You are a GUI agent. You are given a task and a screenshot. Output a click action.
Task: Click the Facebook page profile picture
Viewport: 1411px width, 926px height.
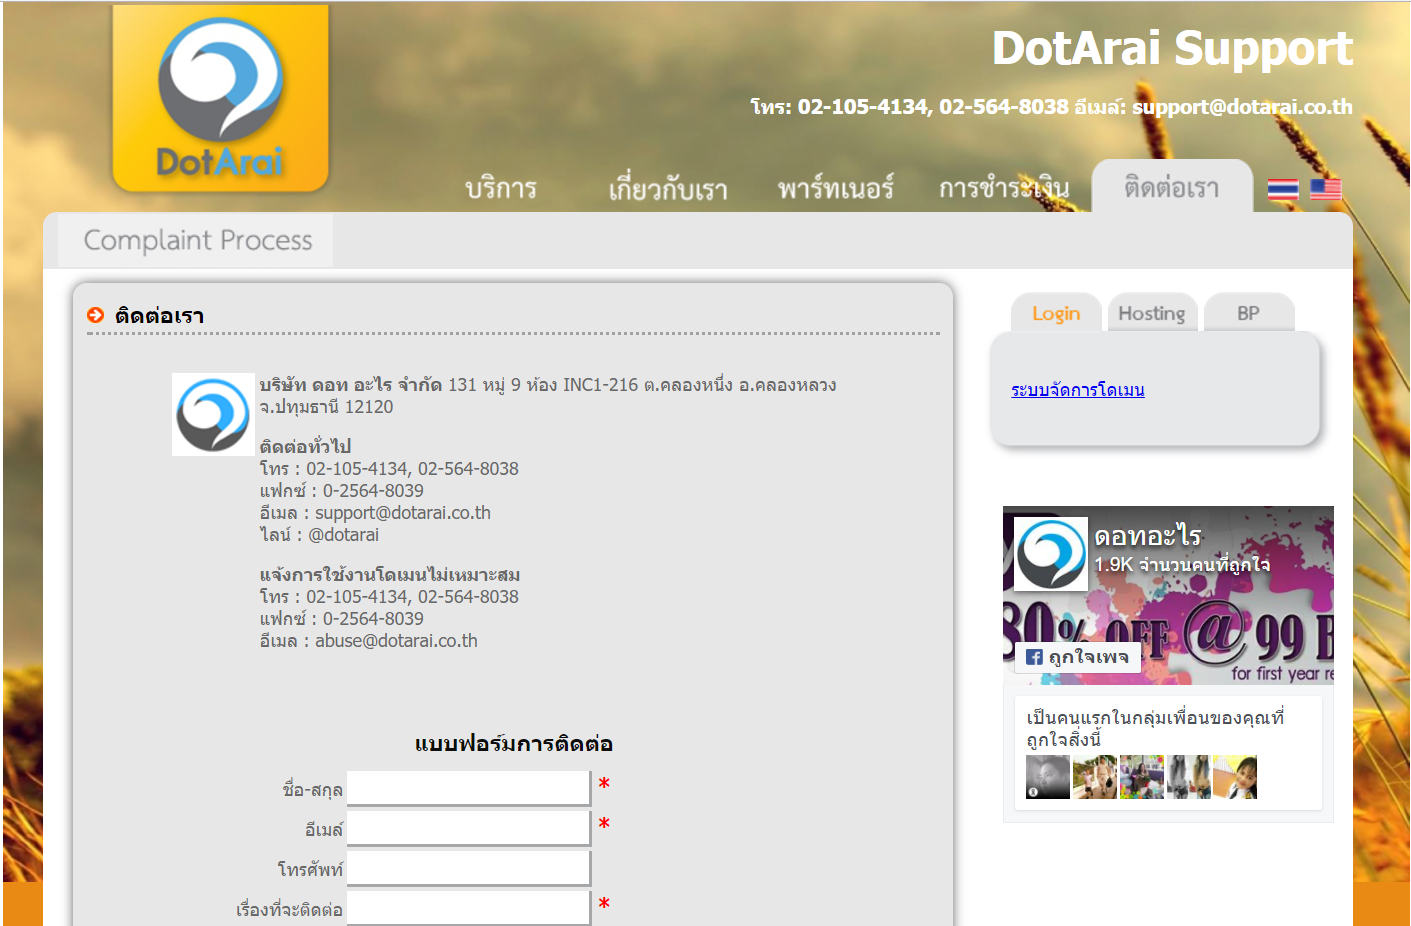1050,553
